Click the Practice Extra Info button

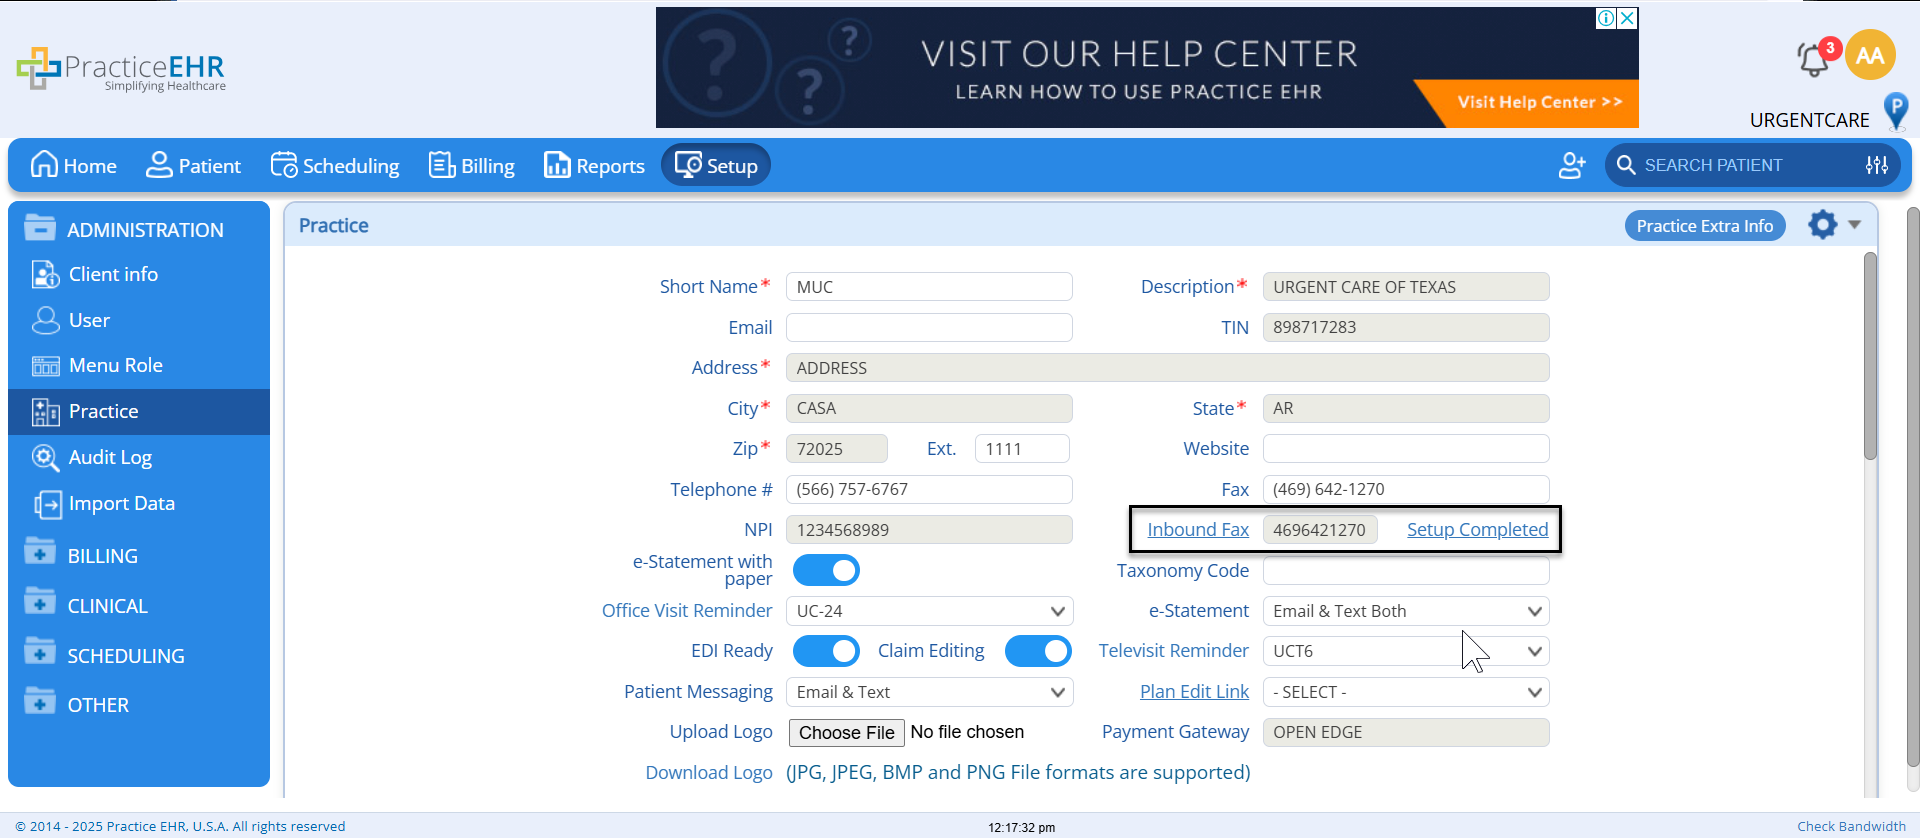point(1705,226)
